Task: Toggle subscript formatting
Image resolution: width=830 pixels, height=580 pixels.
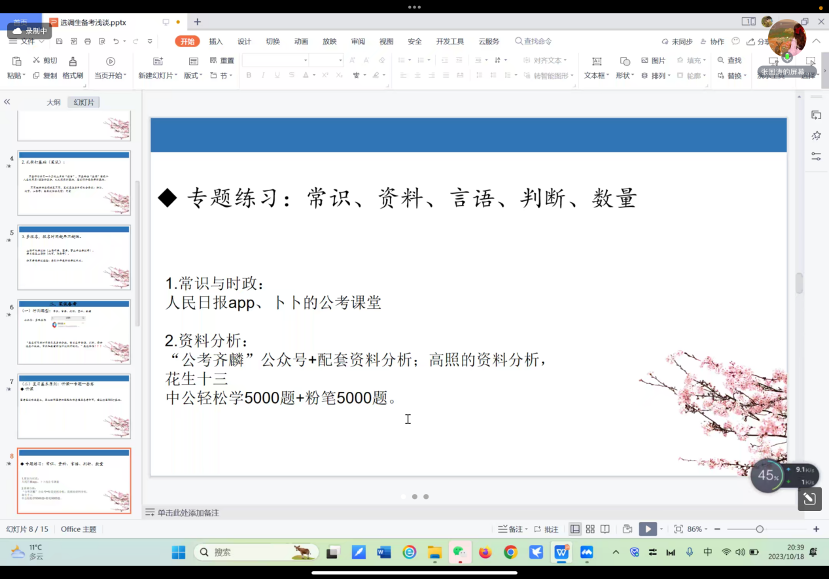Action: pos(339,76)
